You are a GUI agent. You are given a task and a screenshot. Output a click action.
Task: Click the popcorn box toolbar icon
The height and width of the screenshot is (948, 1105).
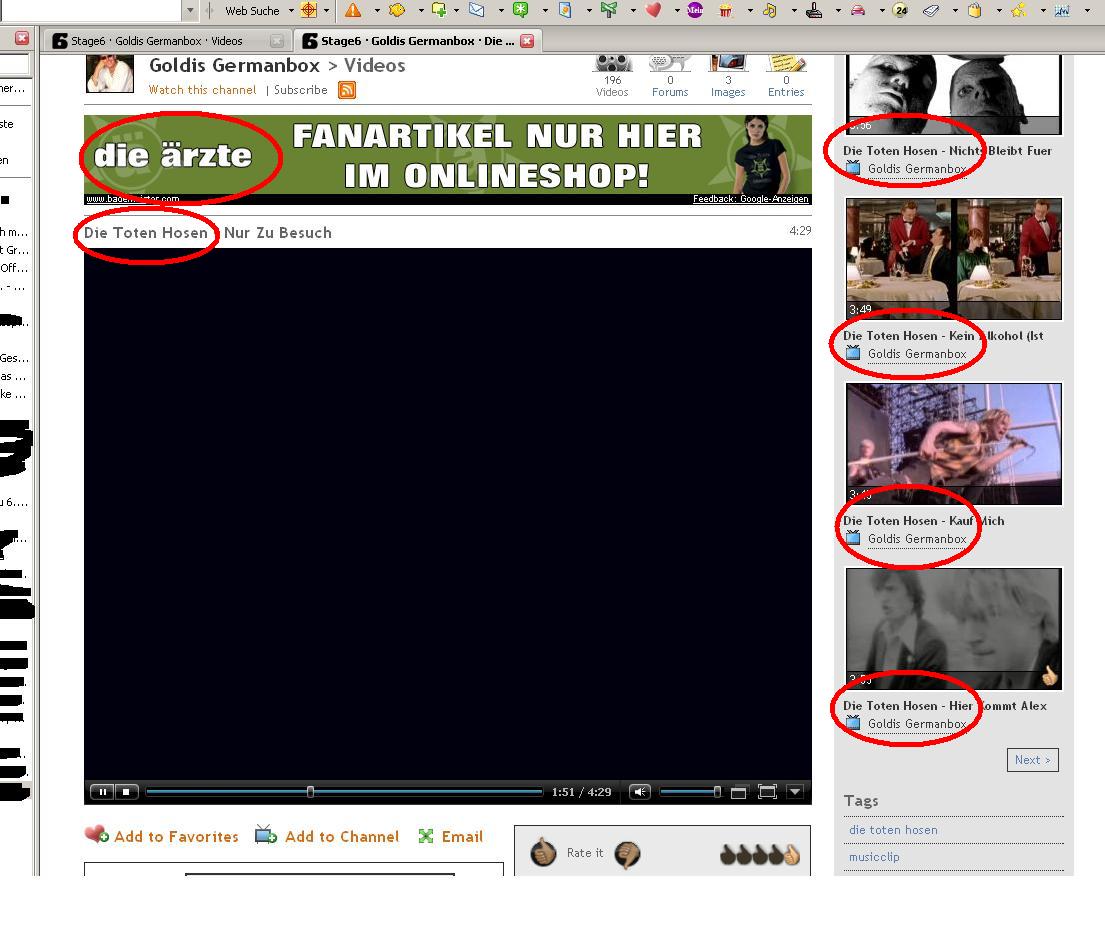click(725, 10)
